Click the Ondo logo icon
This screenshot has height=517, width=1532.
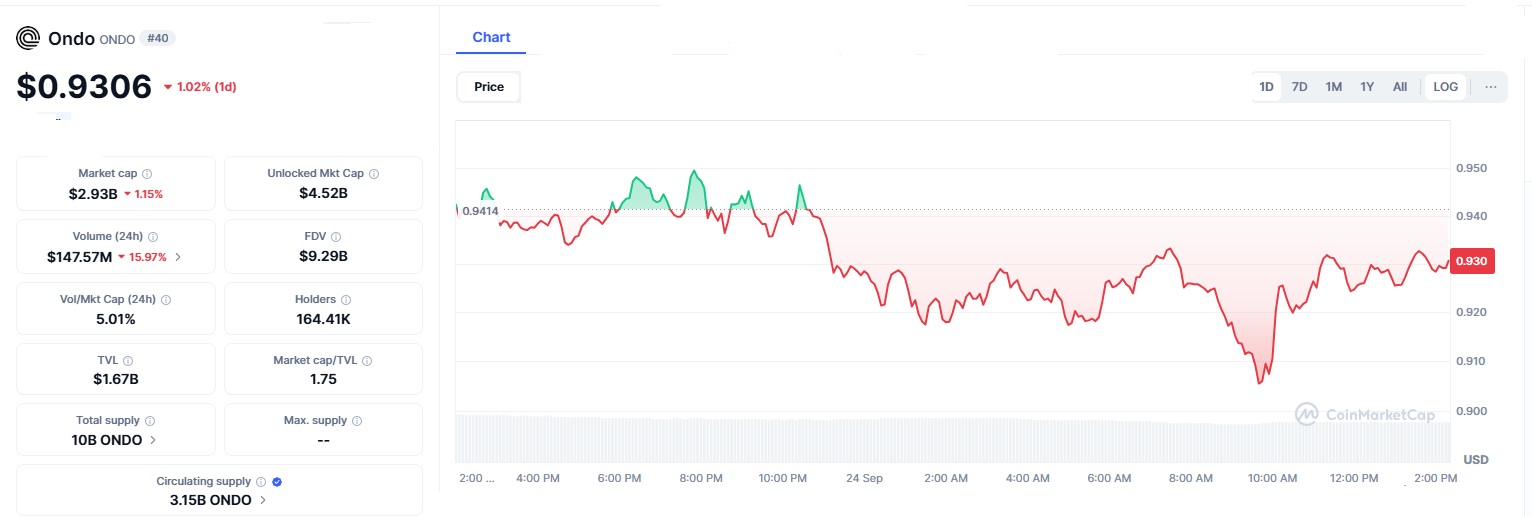[x=28, y=39]
